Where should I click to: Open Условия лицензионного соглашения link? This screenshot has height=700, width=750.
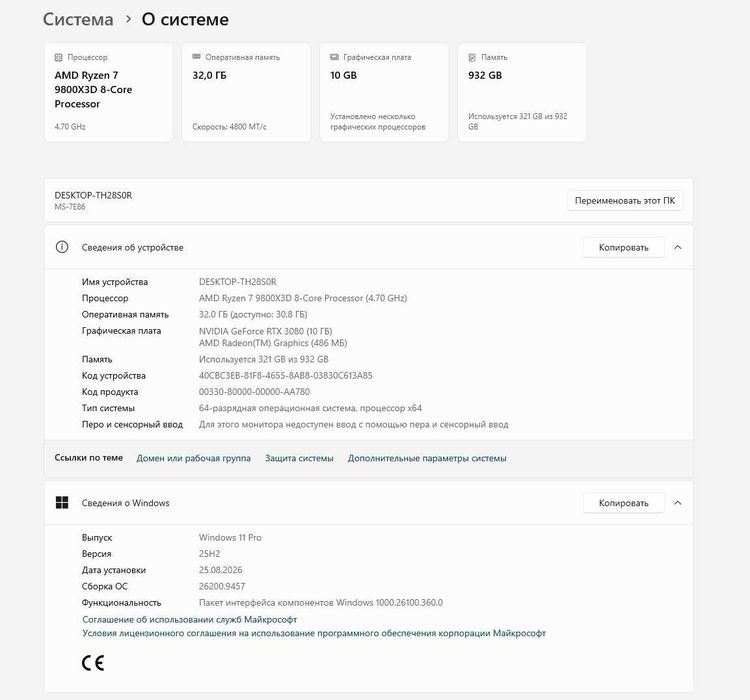click(x=314, y=633)
